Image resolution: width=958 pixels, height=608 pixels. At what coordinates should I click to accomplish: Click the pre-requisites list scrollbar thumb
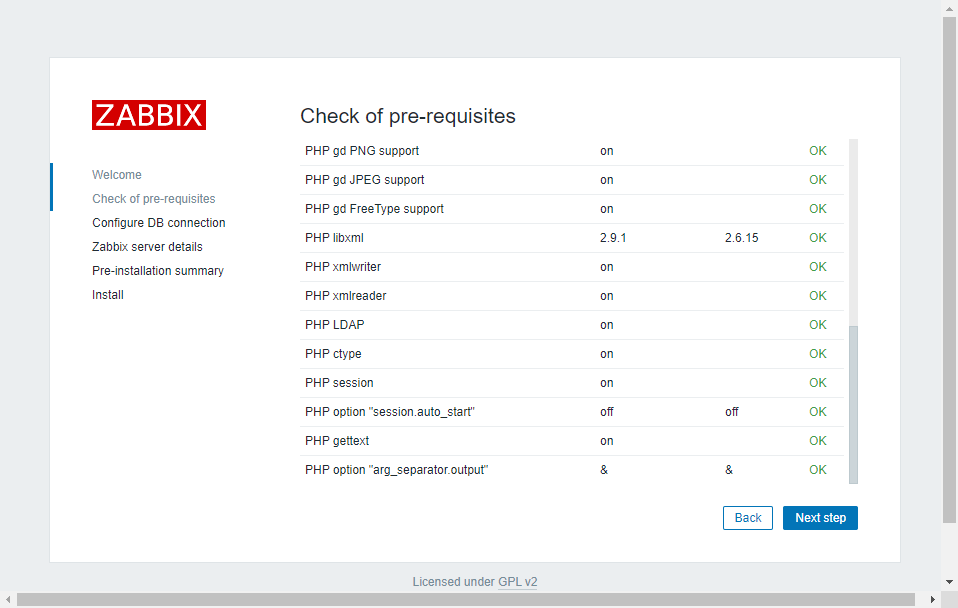853,404
